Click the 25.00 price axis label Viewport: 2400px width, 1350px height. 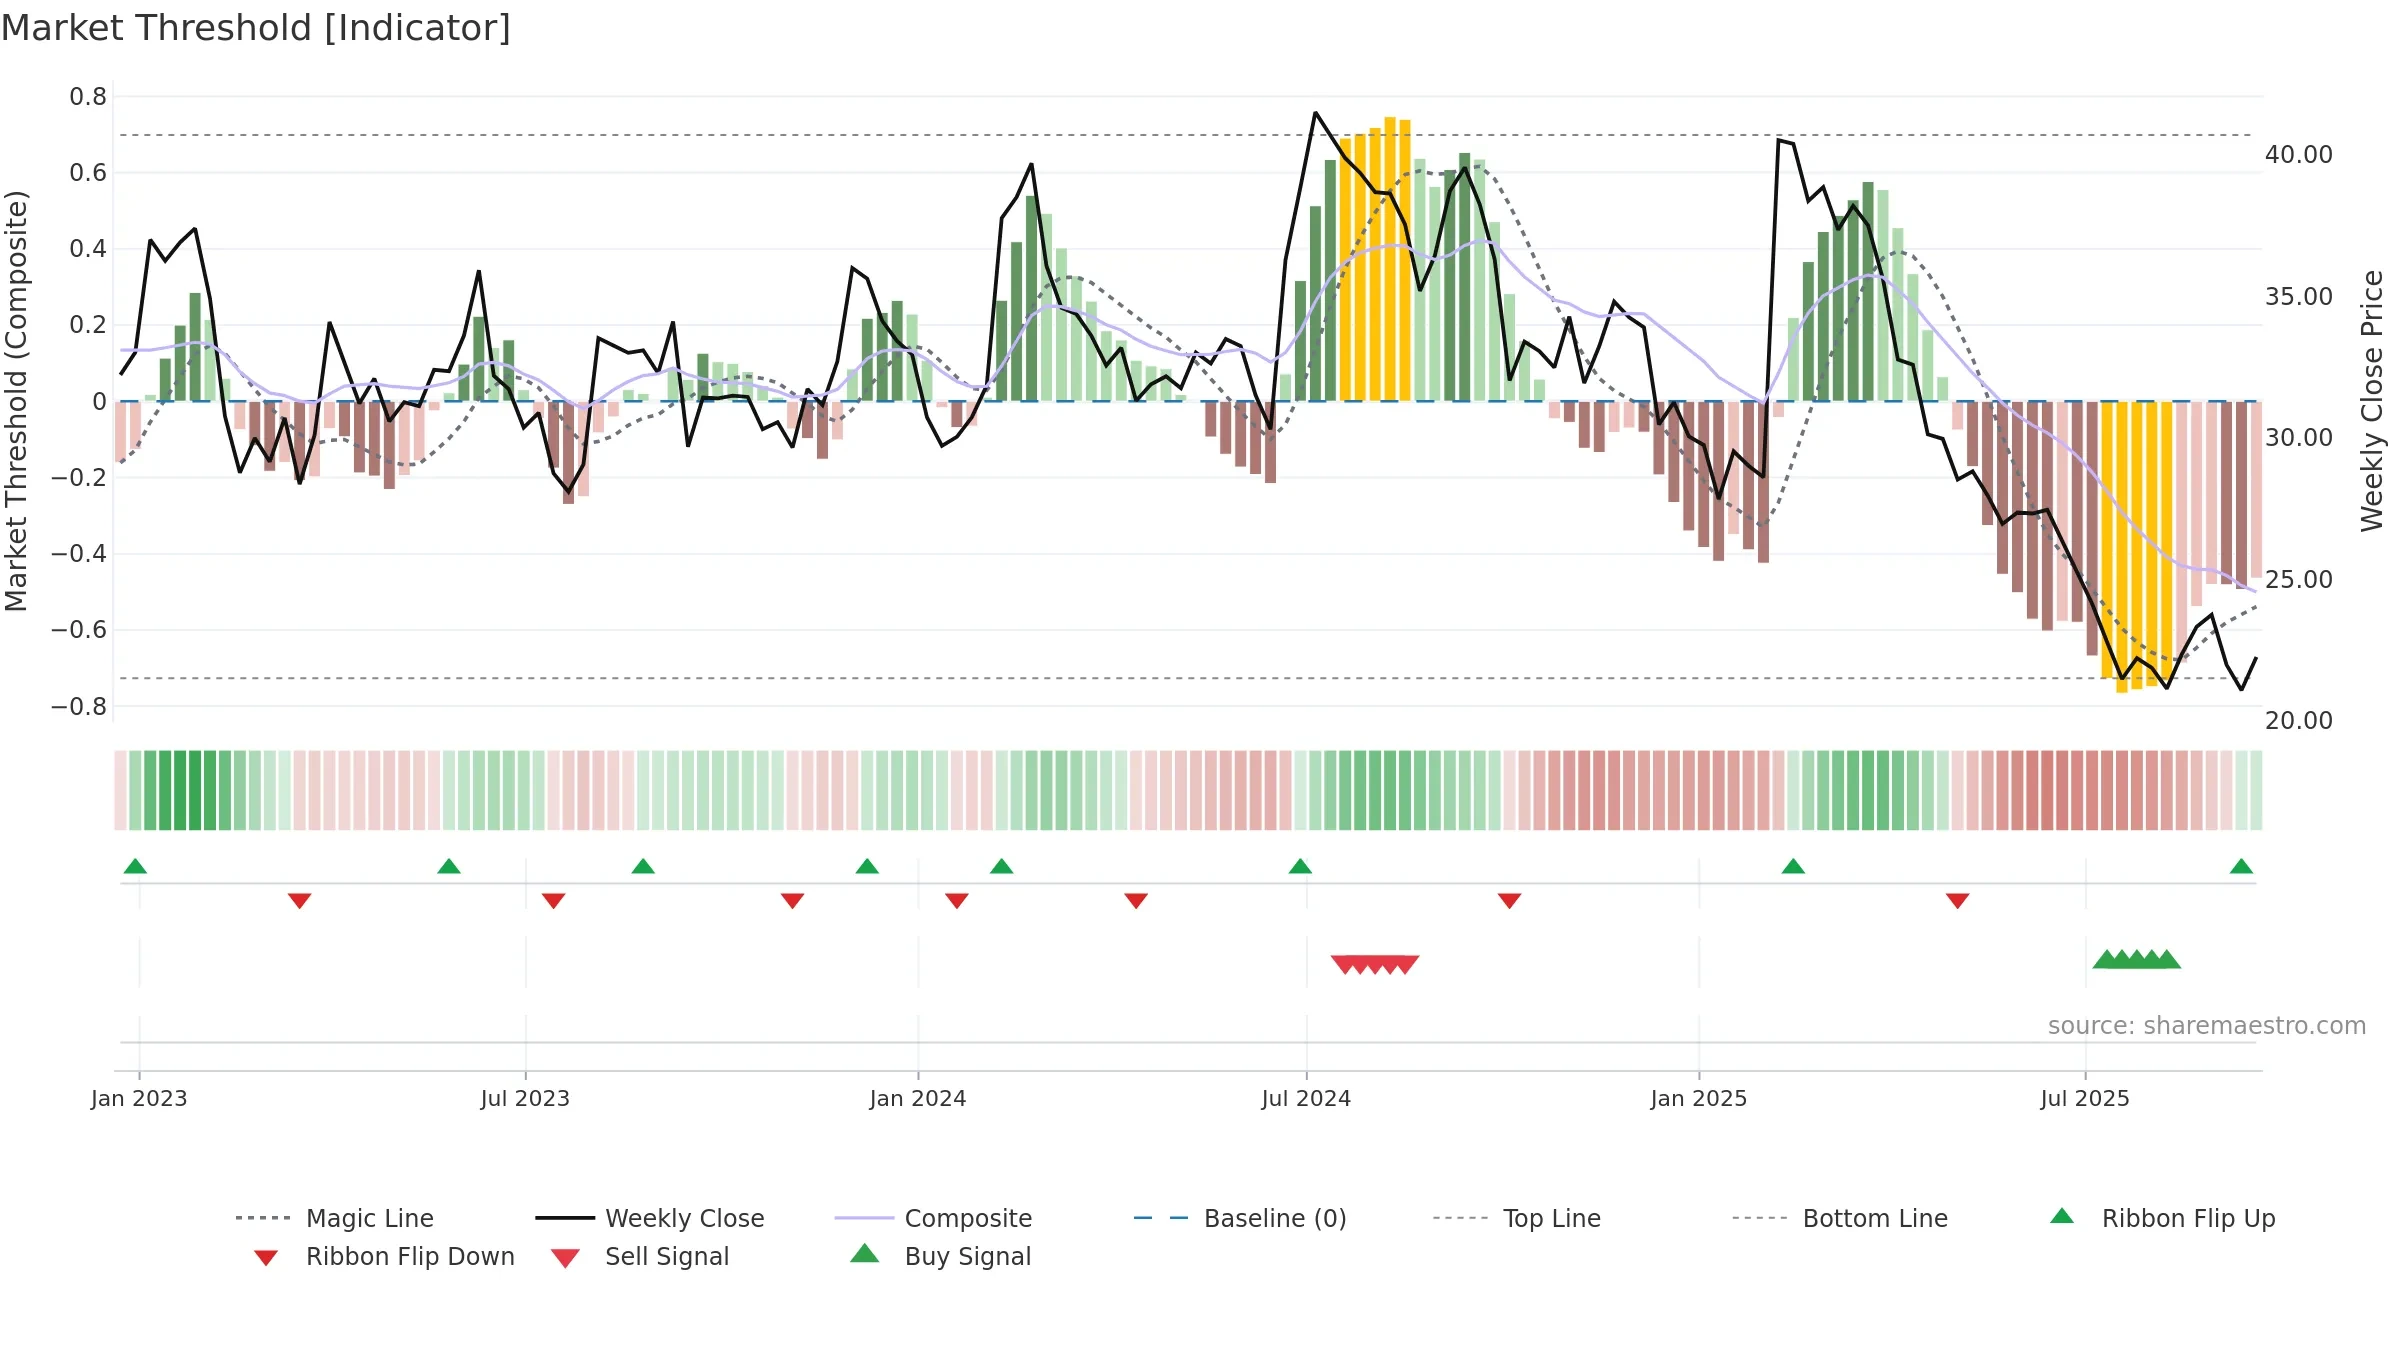coord(2299,580)
